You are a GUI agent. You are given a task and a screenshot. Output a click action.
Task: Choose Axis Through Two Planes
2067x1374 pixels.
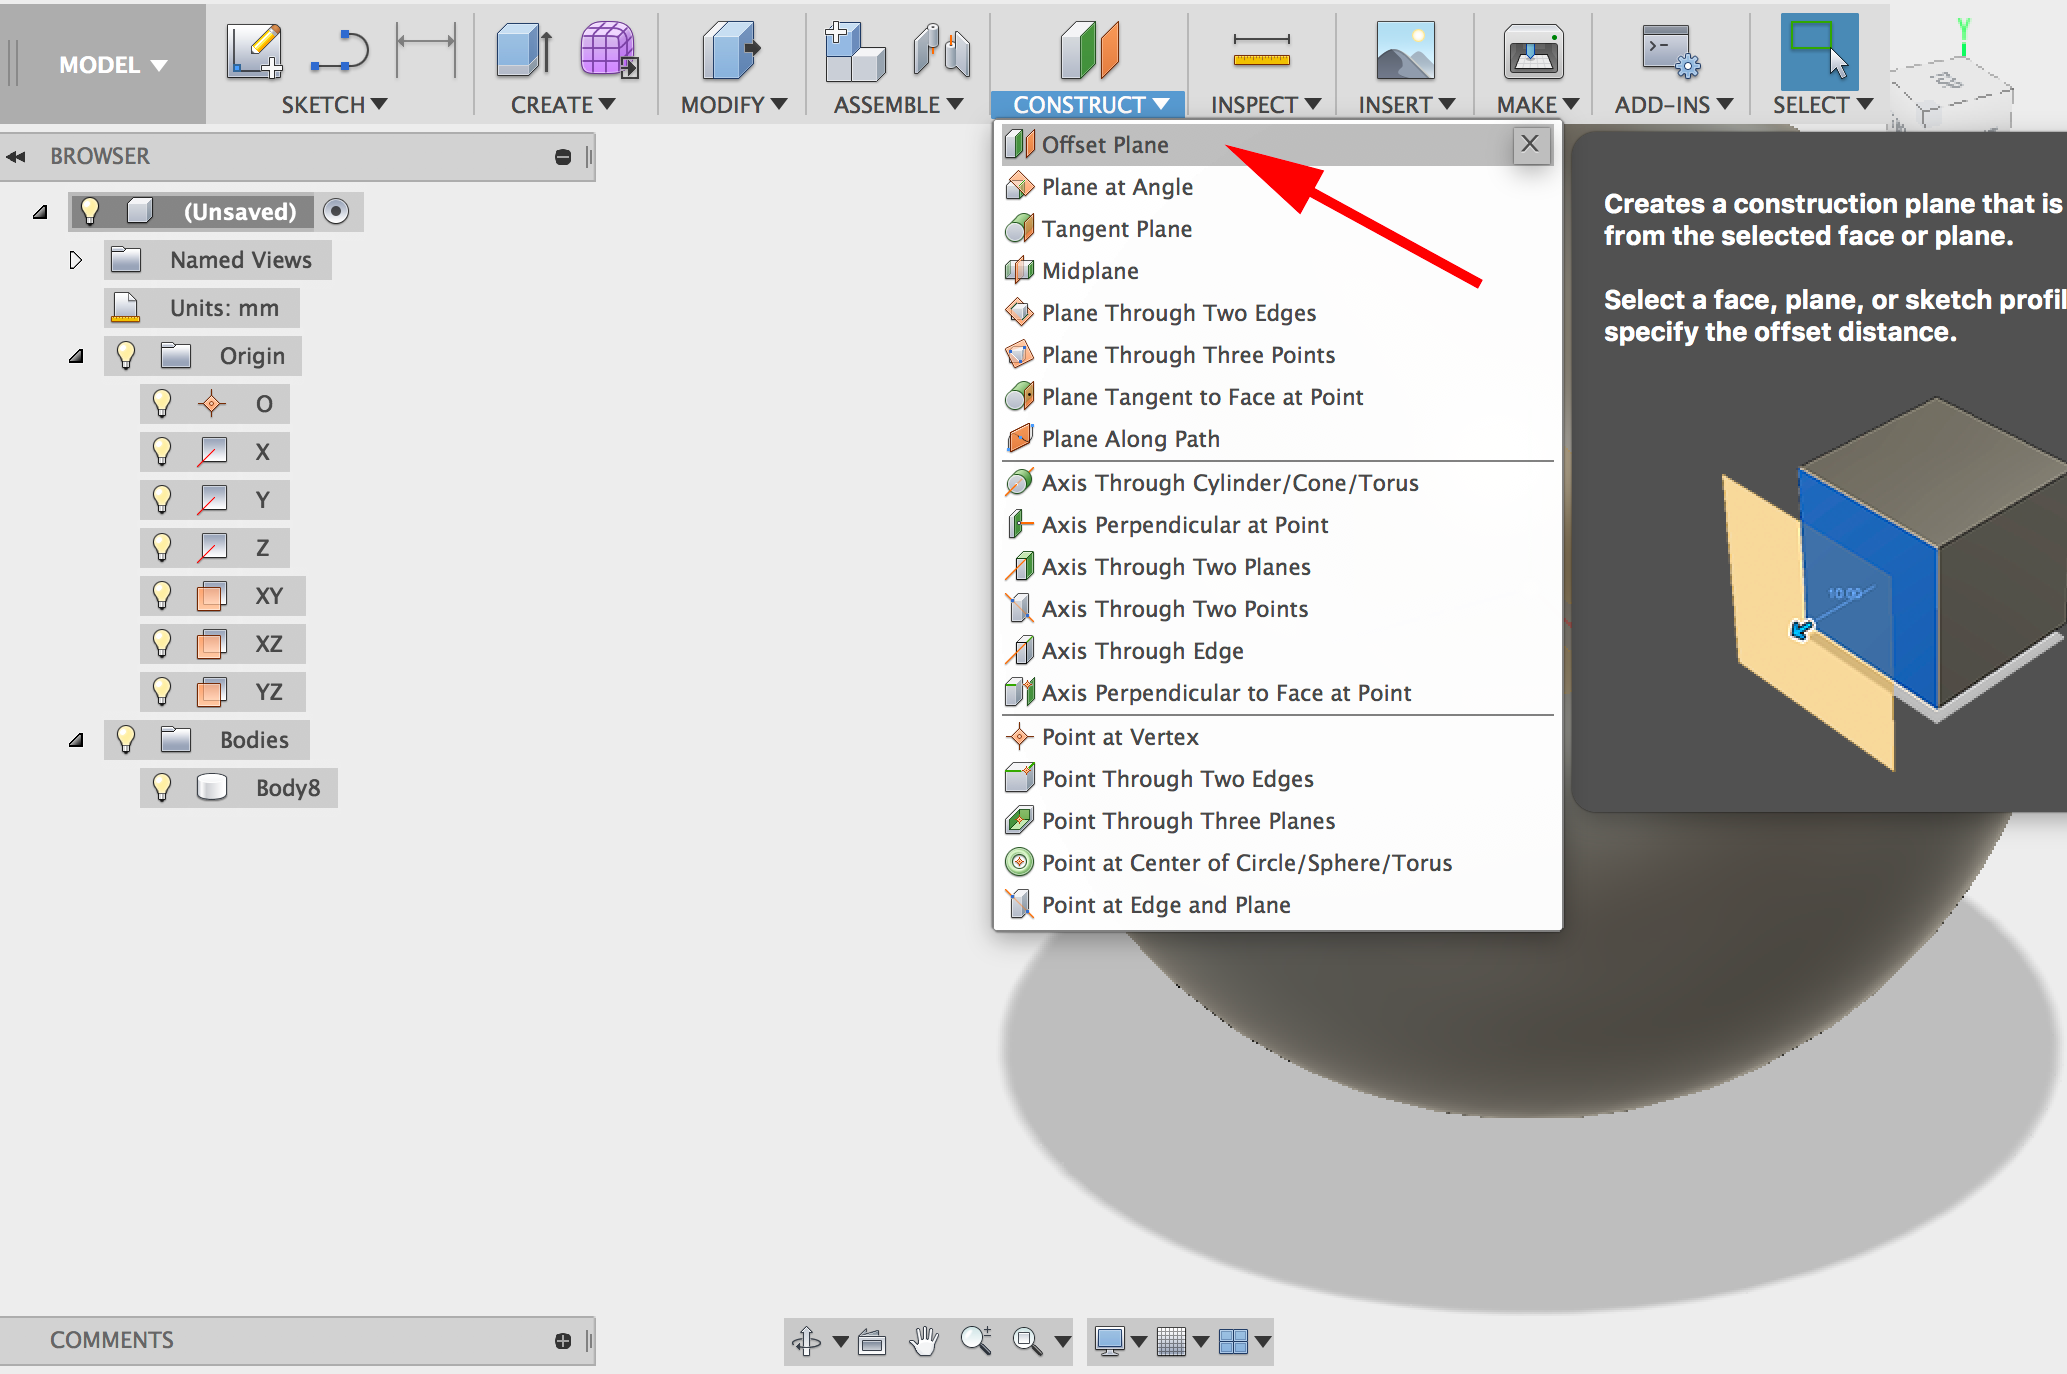pos(1277,567)
